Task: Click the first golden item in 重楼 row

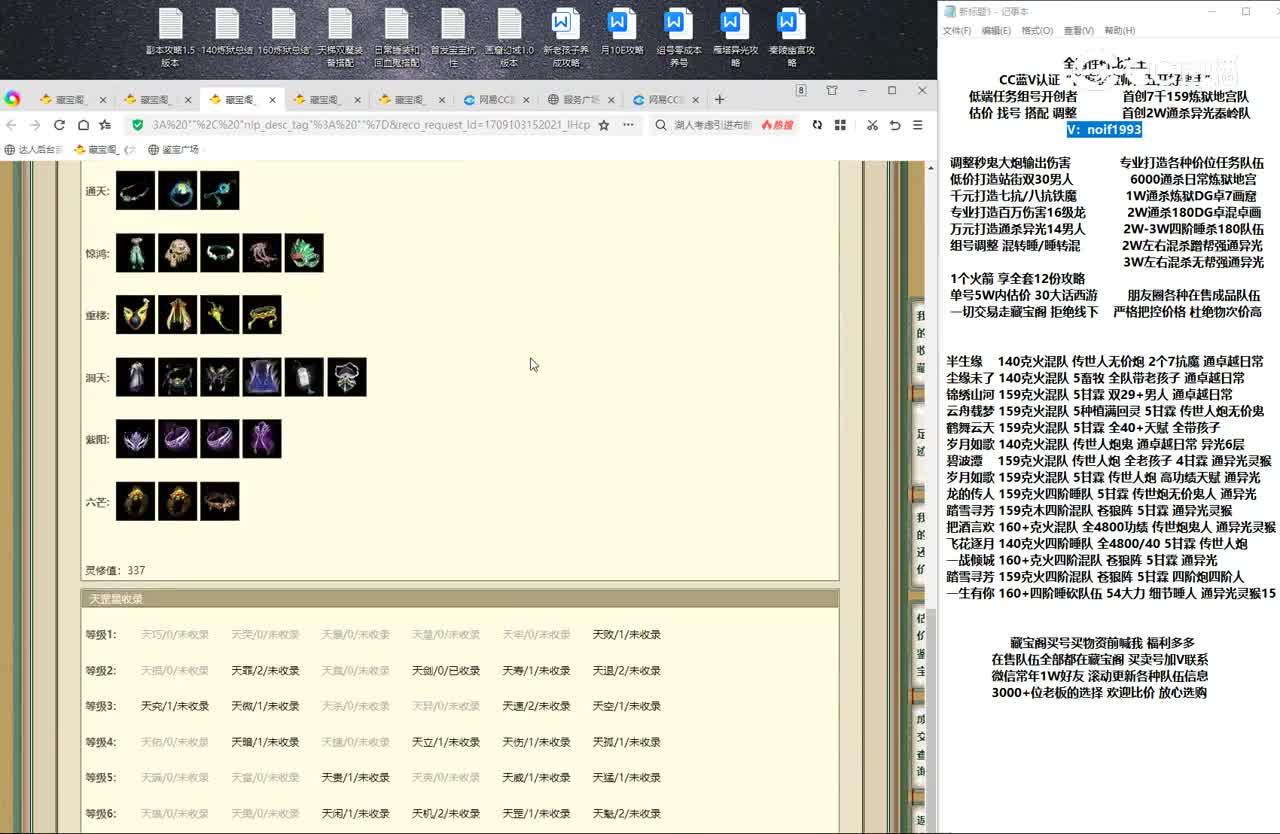Action: [x=135, y=314]
